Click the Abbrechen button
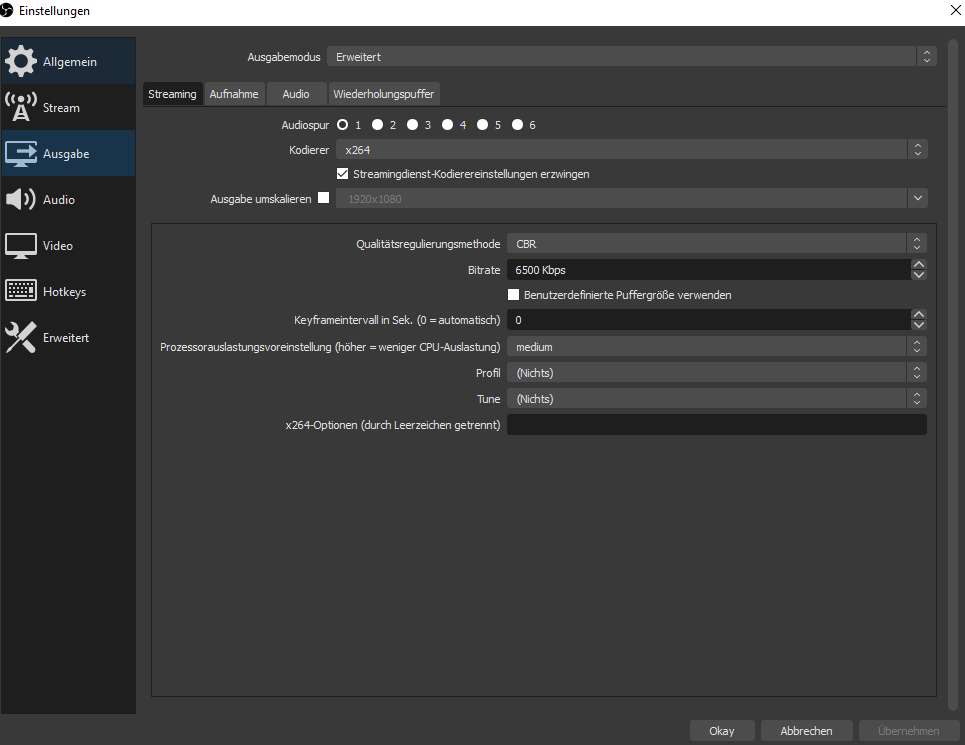The width and height of the screenshot is (965, 745). tap(806, 731)
